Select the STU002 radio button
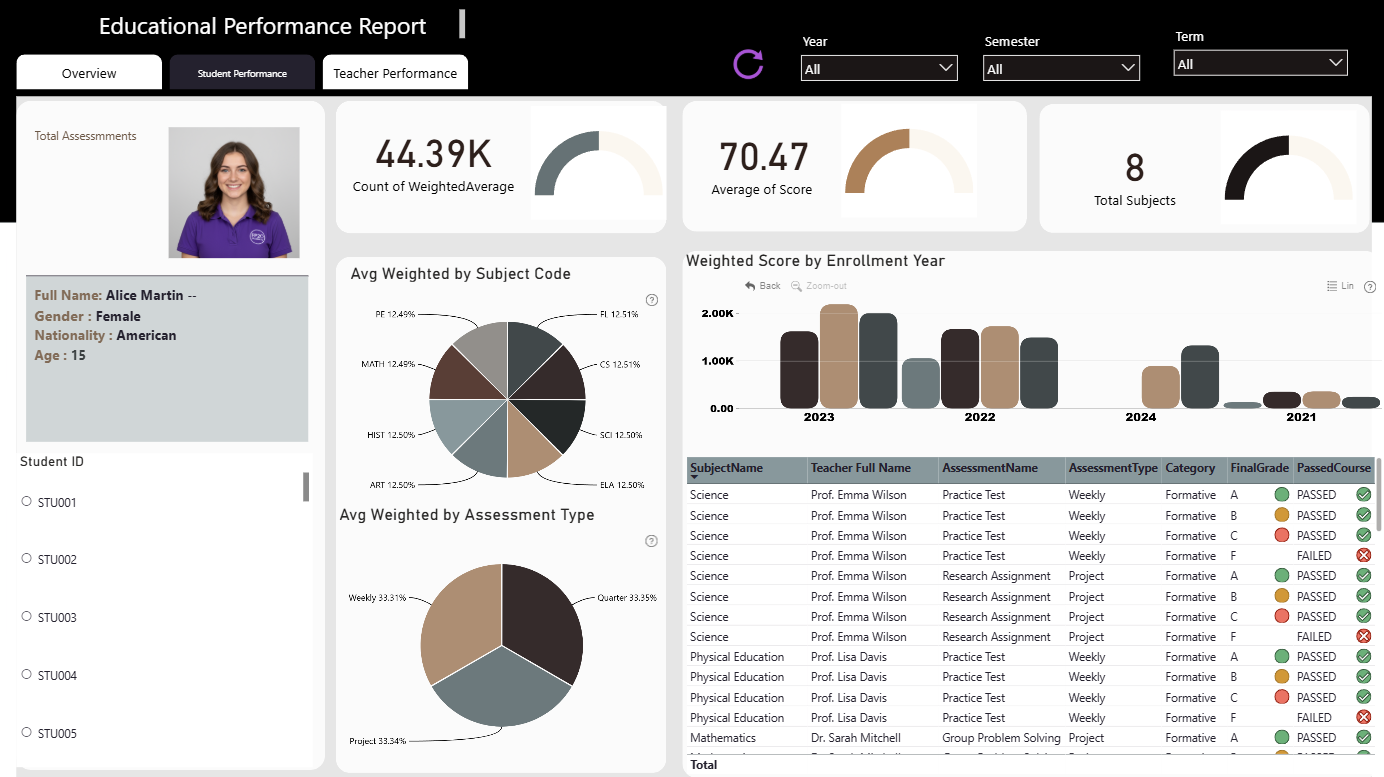 27,559
